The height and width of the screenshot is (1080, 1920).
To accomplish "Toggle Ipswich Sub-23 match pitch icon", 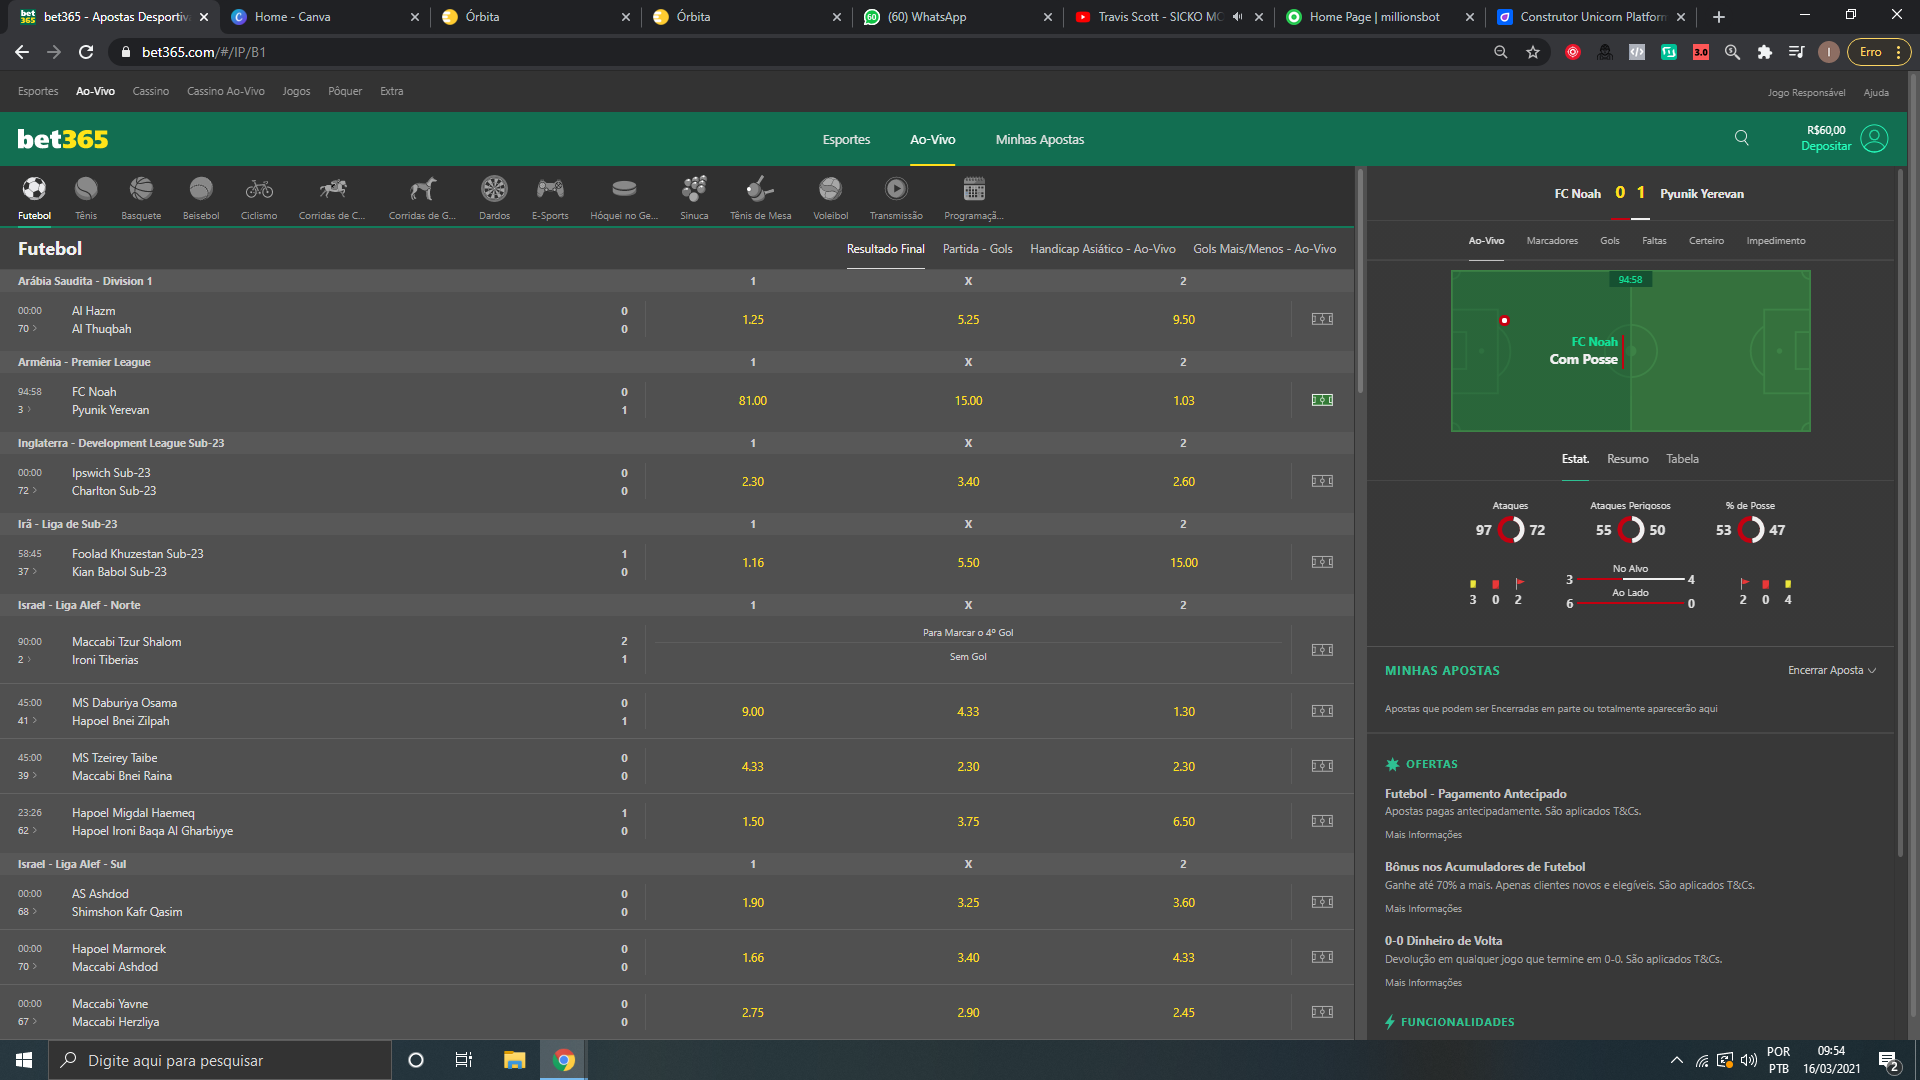I will 1322,481.
